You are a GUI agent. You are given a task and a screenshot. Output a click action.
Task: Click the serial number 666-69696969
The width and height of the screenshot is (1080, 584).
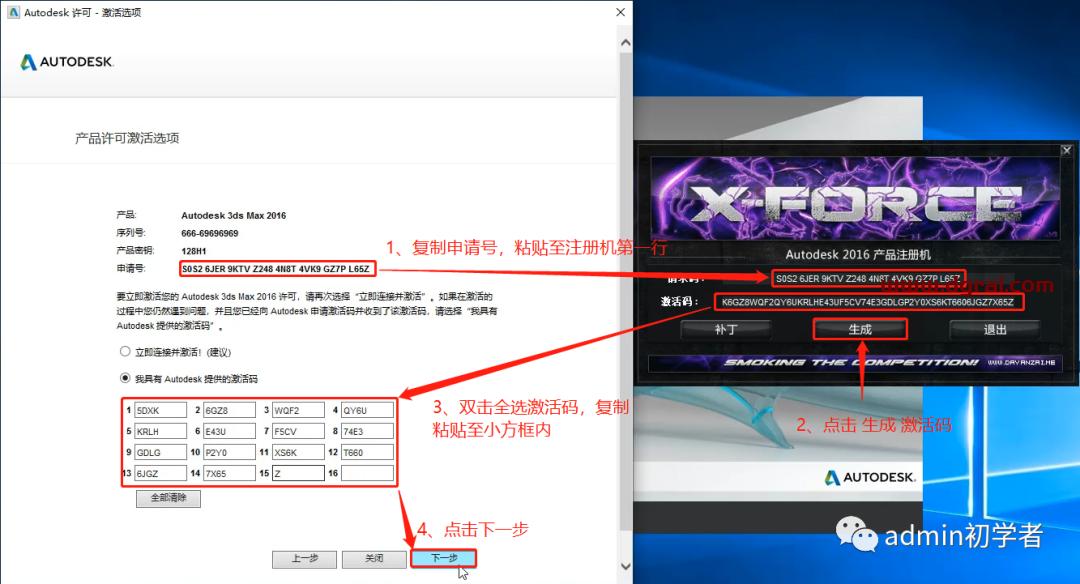(209, 233)
